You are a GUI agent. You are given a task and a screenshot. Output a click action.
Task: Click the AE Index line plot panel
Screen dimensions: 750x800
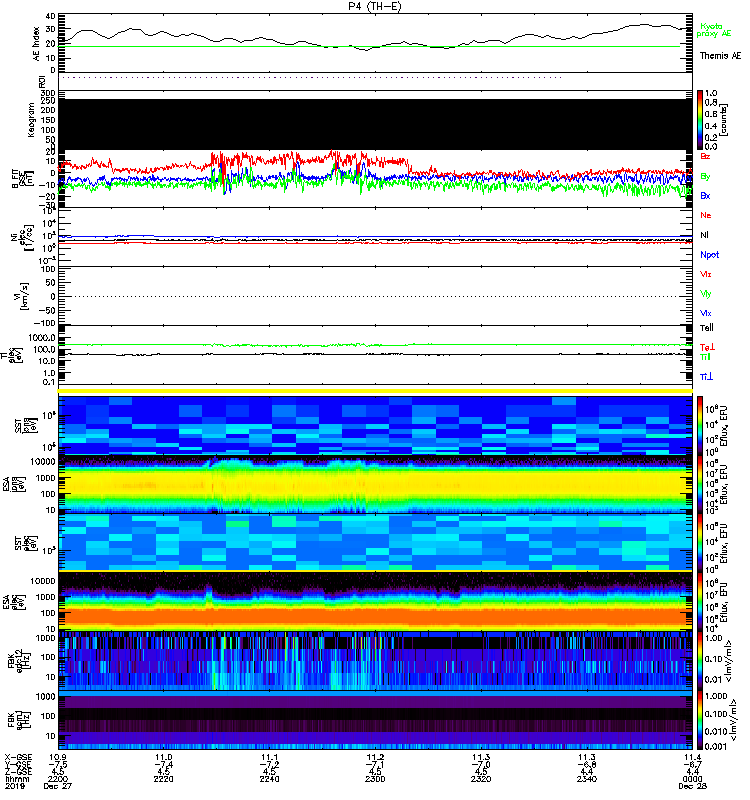376,43
